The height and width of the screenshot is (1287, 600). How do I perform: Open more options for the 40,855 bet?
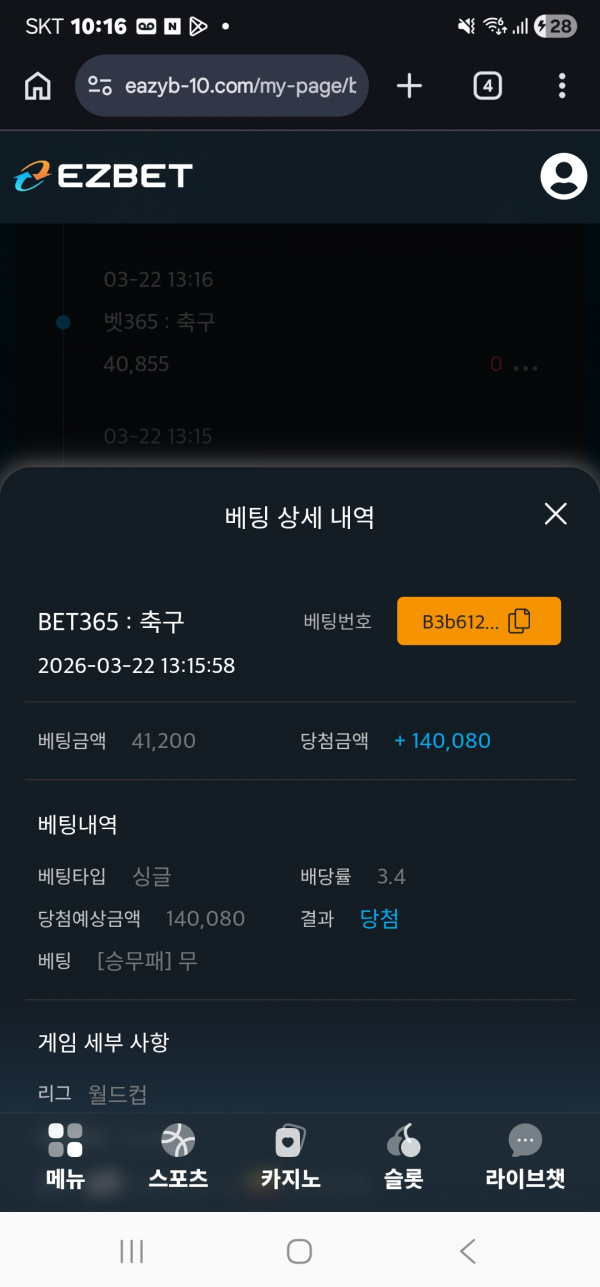click(x=525, y=366)
